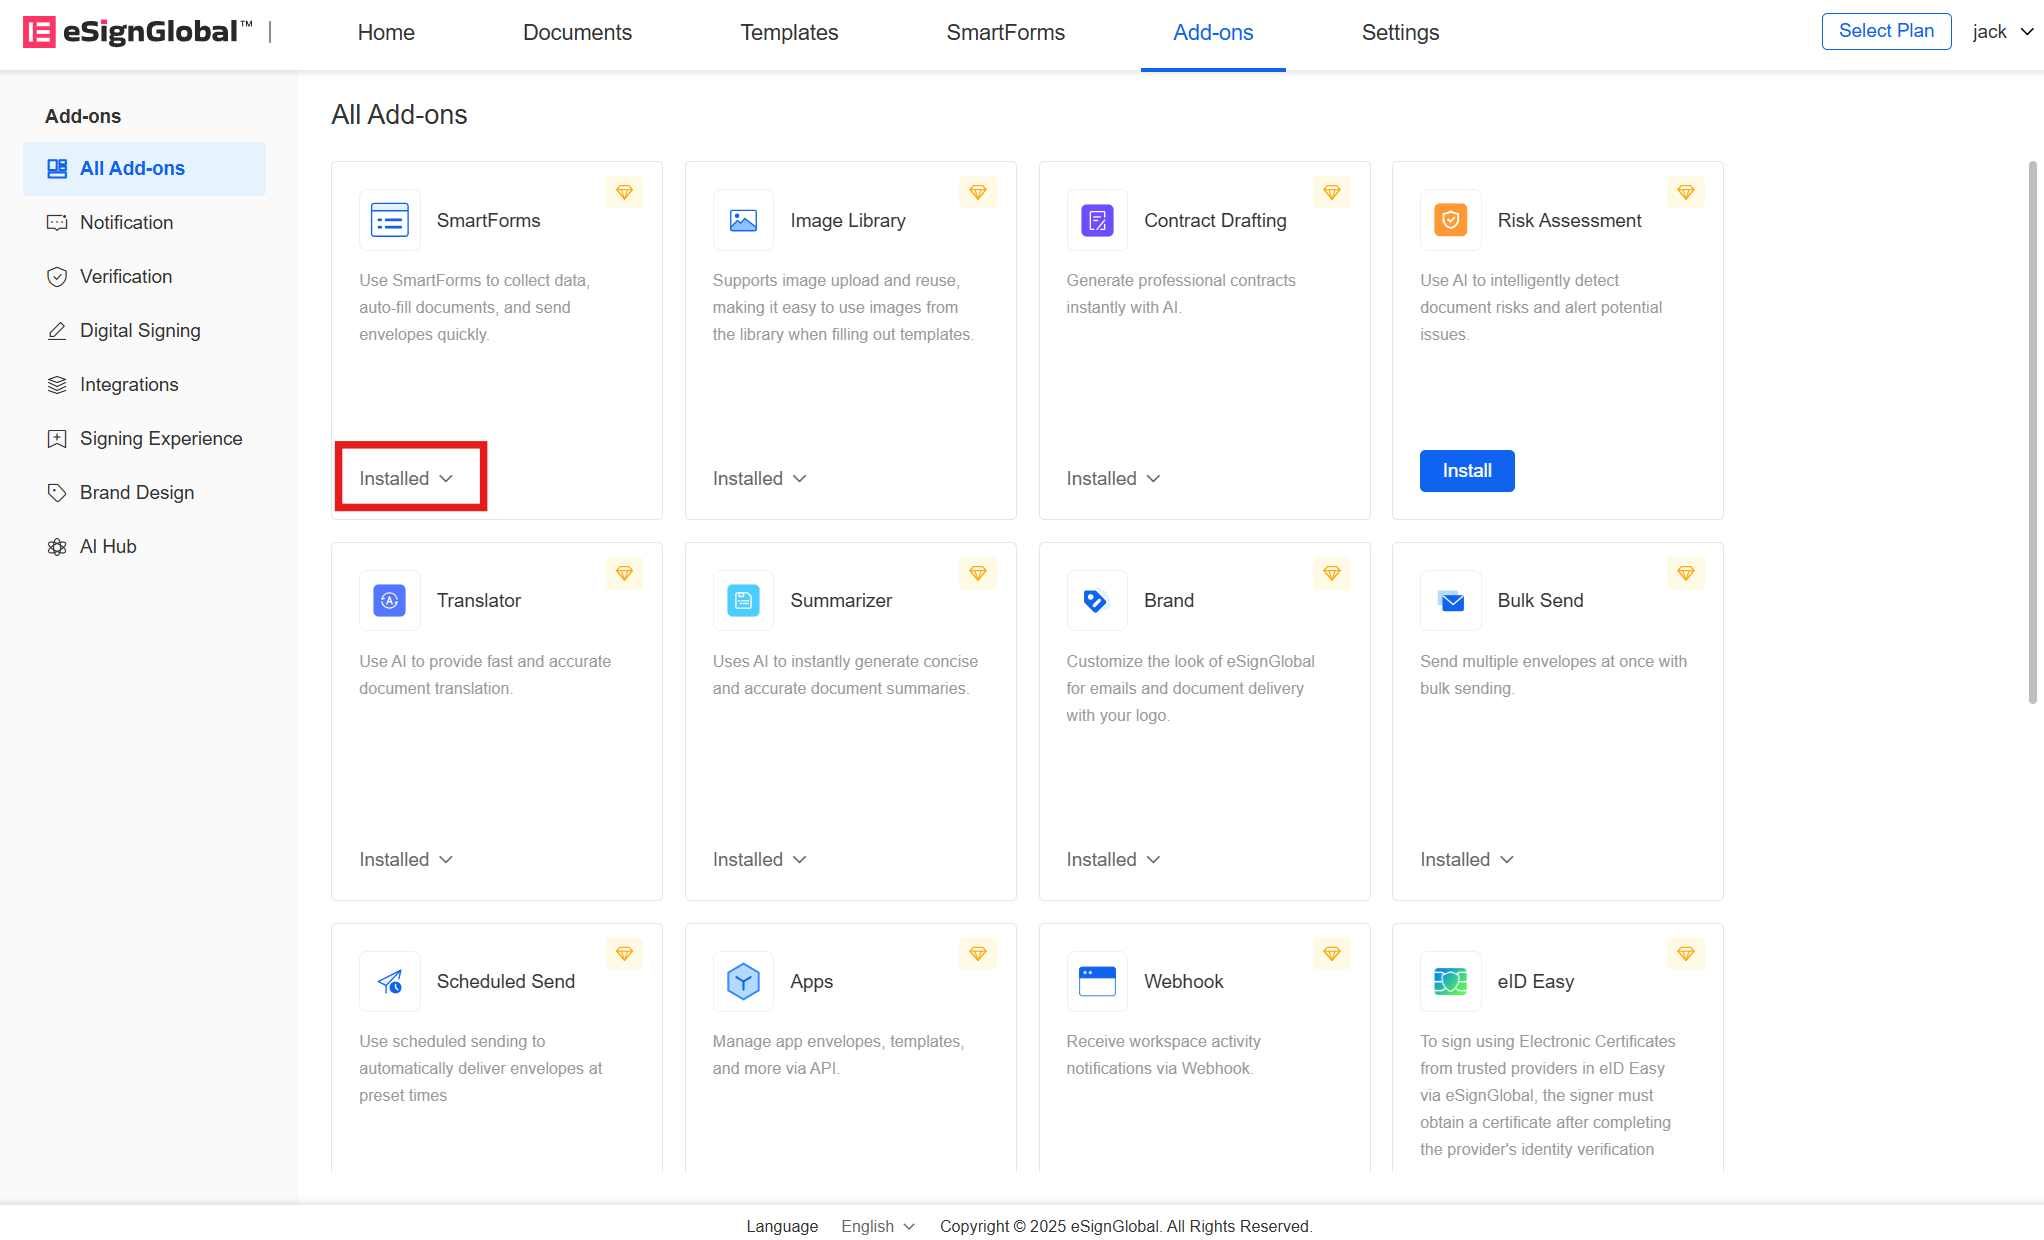Click the premium diamond badge on Scheduled Send
Image resolution: width=2044 pixels, height=1240 pixels.
(x=624, y=953)
